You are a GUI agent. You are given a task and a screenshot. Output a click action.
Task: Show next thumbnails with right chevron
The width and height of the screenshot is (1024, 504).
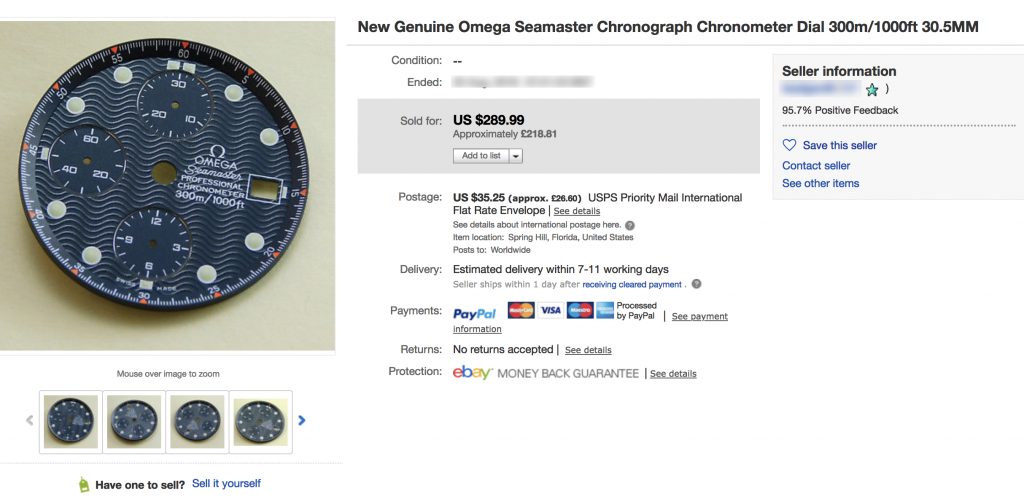coord(302,421)
